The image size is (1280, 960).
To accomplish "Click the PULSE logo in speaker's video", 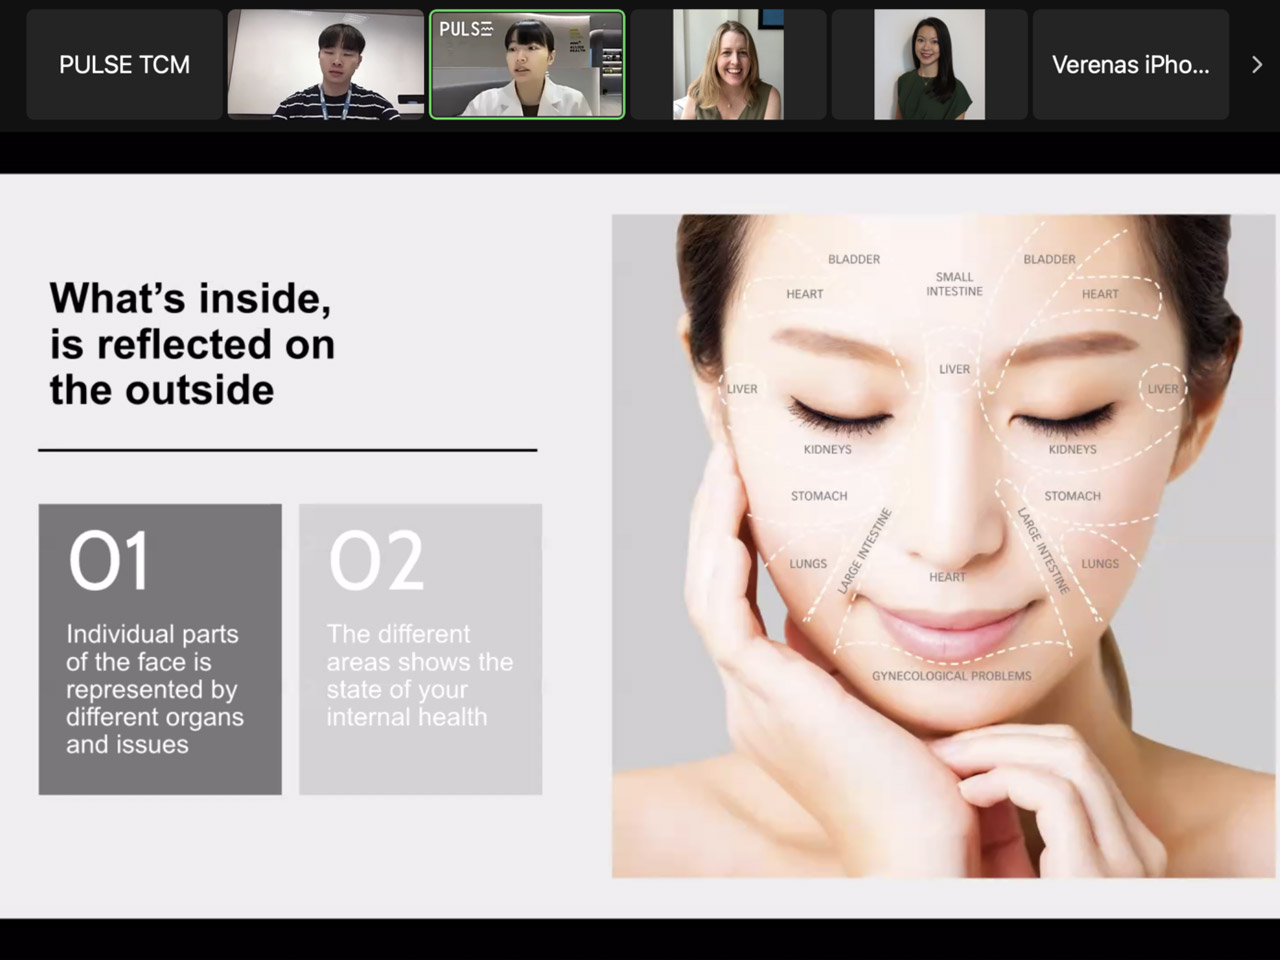I will pyautogui.click(x=466, y=29).
